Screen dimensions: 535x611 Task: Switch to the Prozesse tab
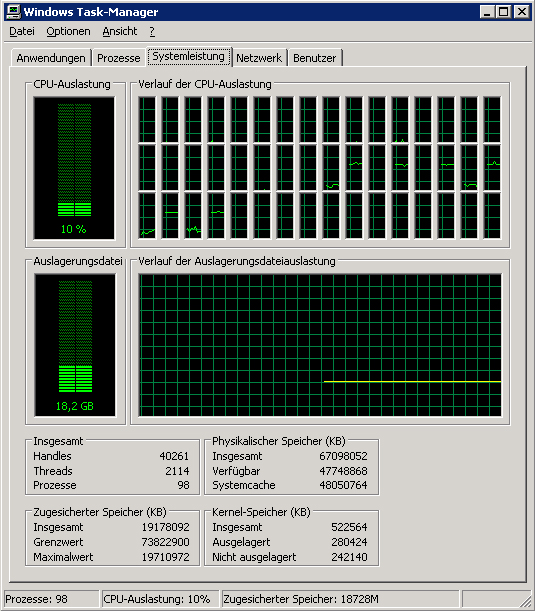pyautogui.click(x=118, y=58)
